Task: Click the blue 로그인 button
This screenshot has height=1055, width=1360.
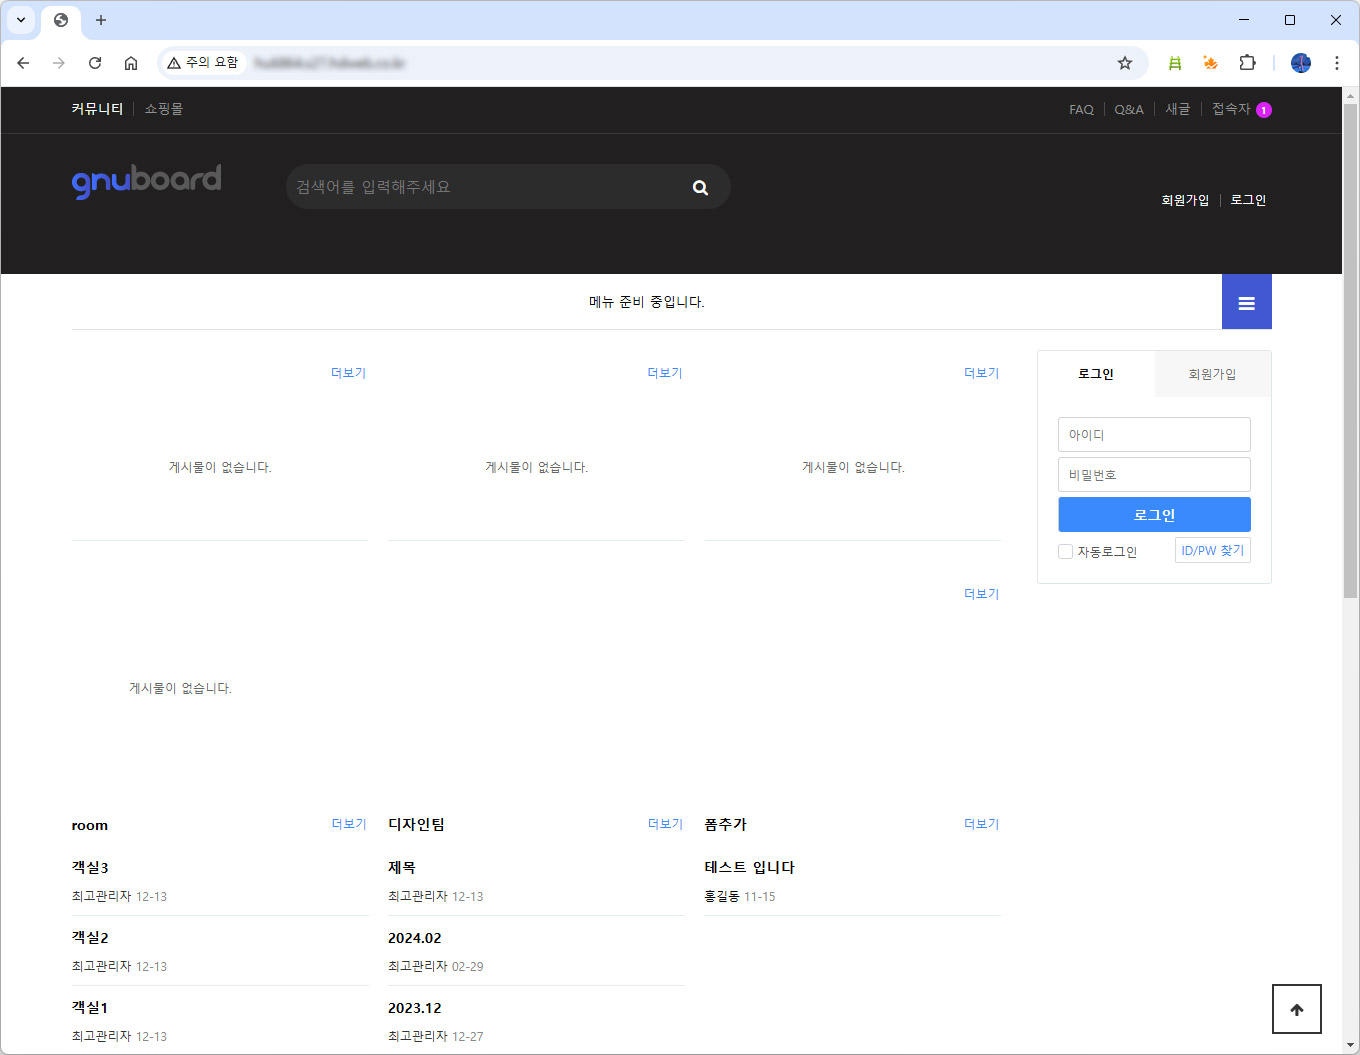Action: coord(1154,515)
